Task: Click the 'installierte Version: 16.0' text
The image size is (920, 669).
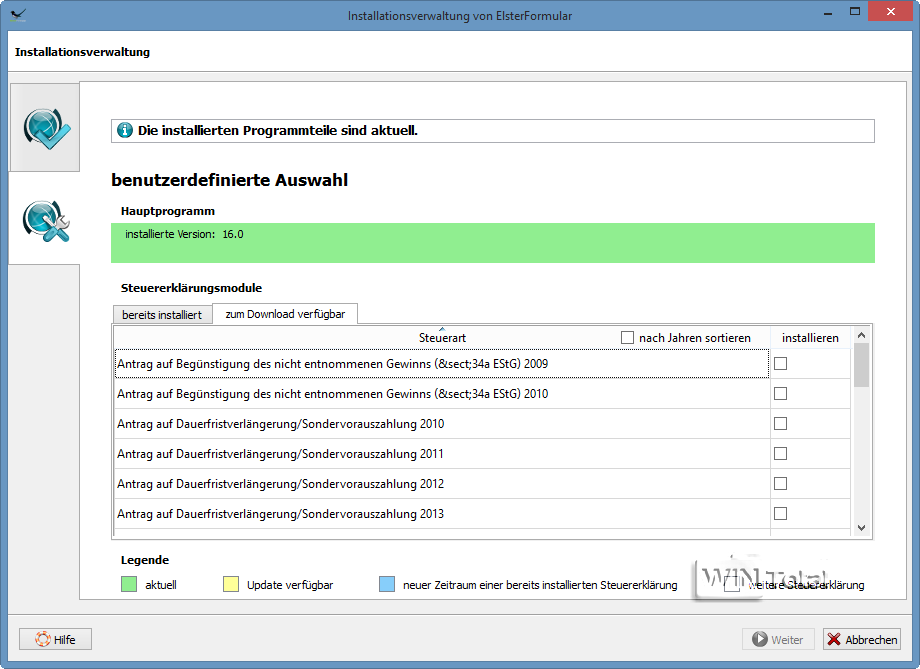Action: pos(184,234)
